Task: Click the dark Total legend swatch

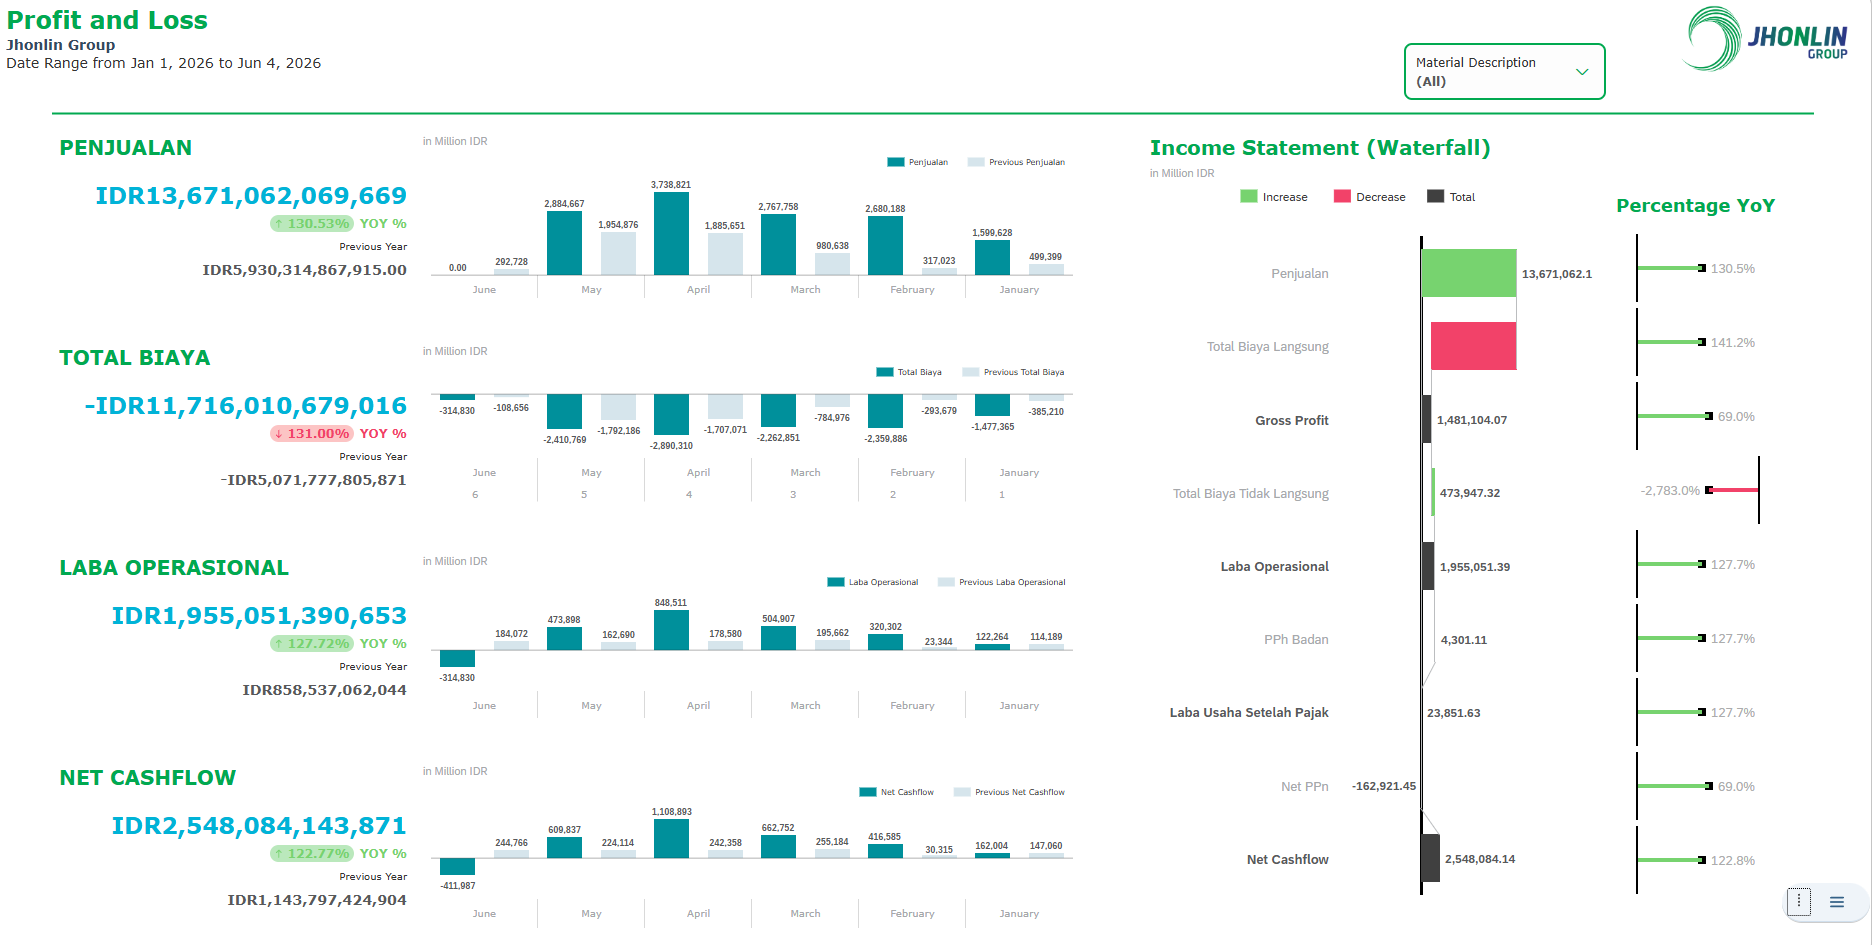Action: (1435, 197)
